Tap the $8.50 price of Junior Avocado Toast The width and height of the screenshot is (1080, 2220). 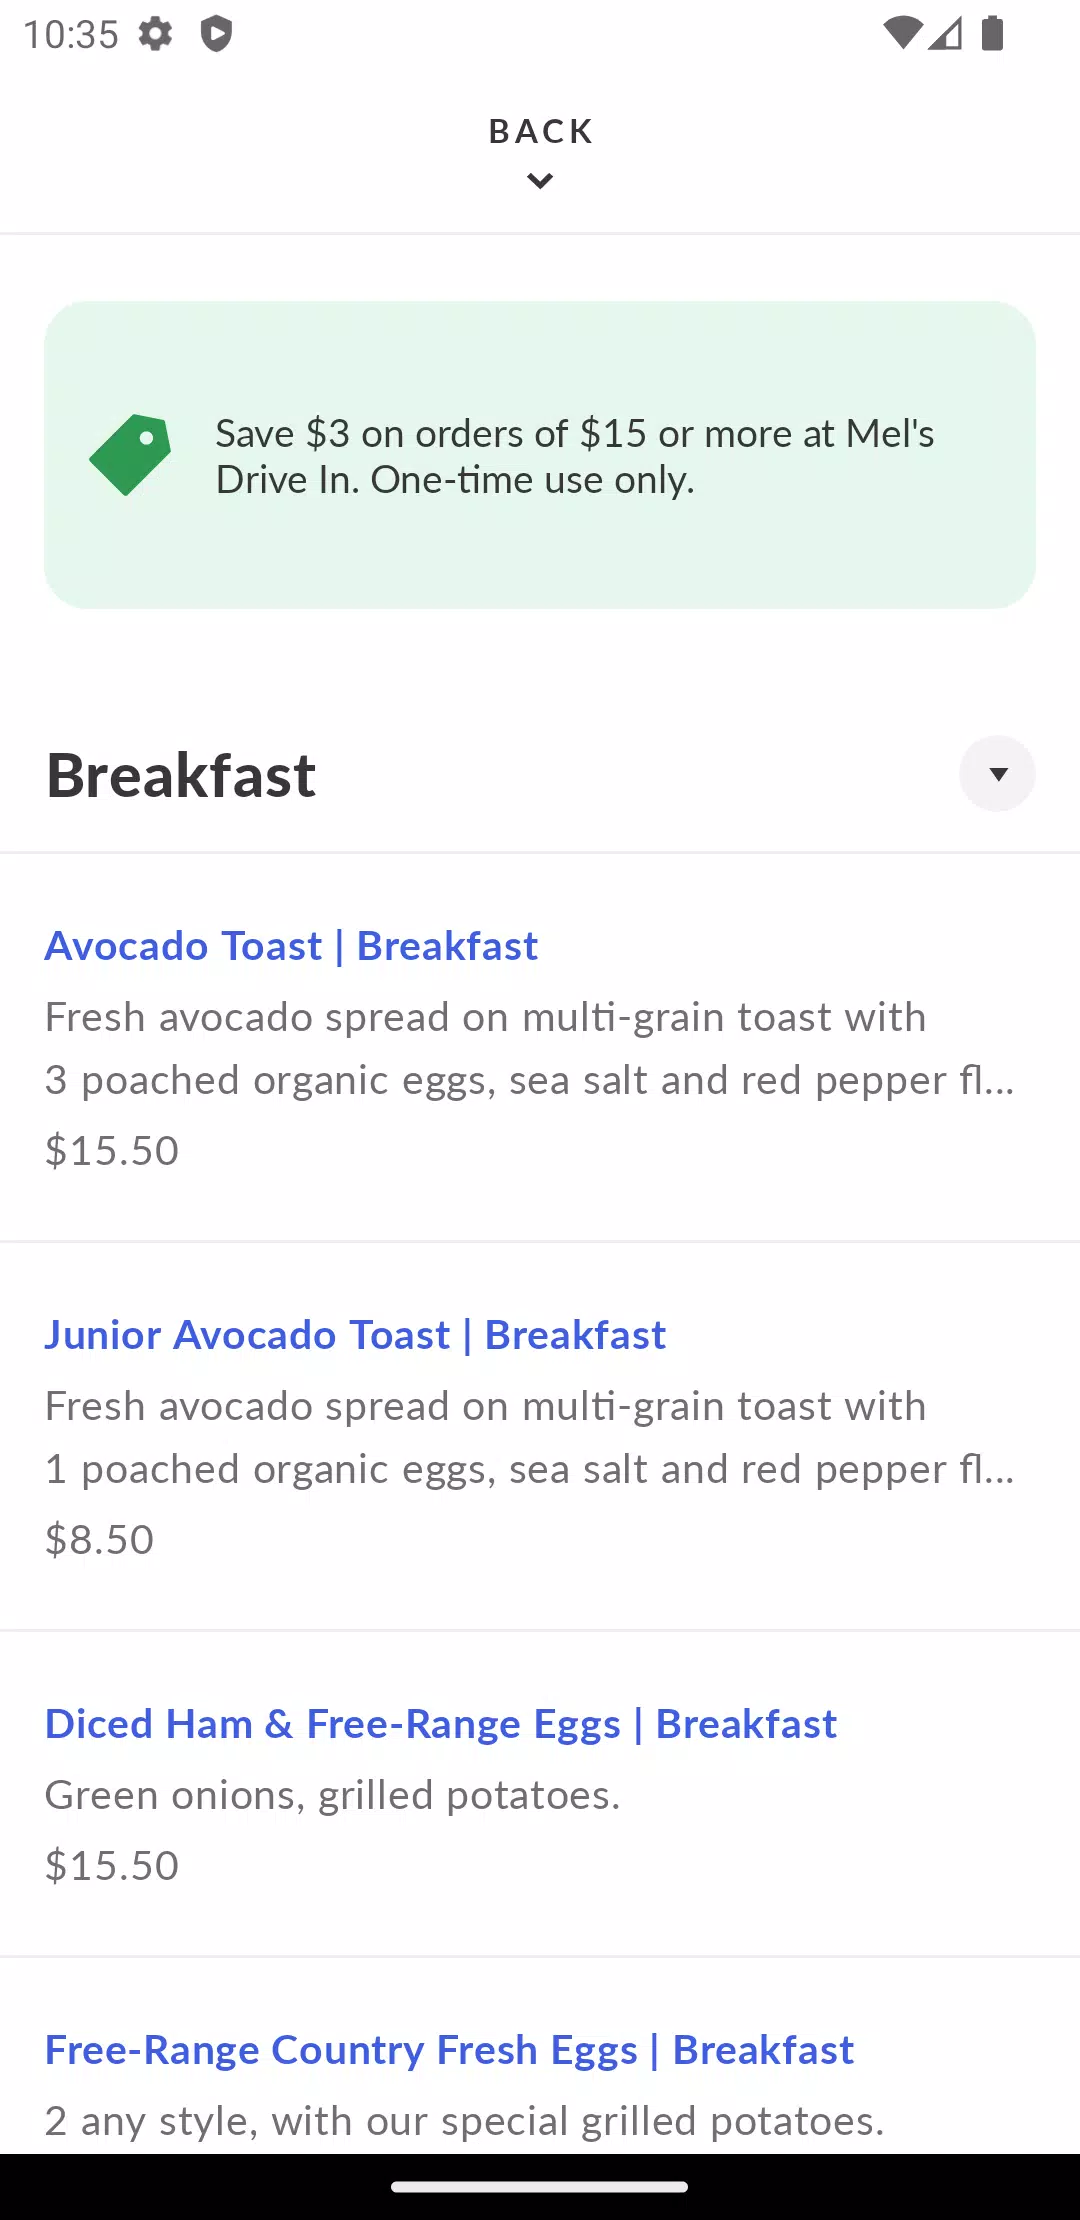pos(100,1540)
